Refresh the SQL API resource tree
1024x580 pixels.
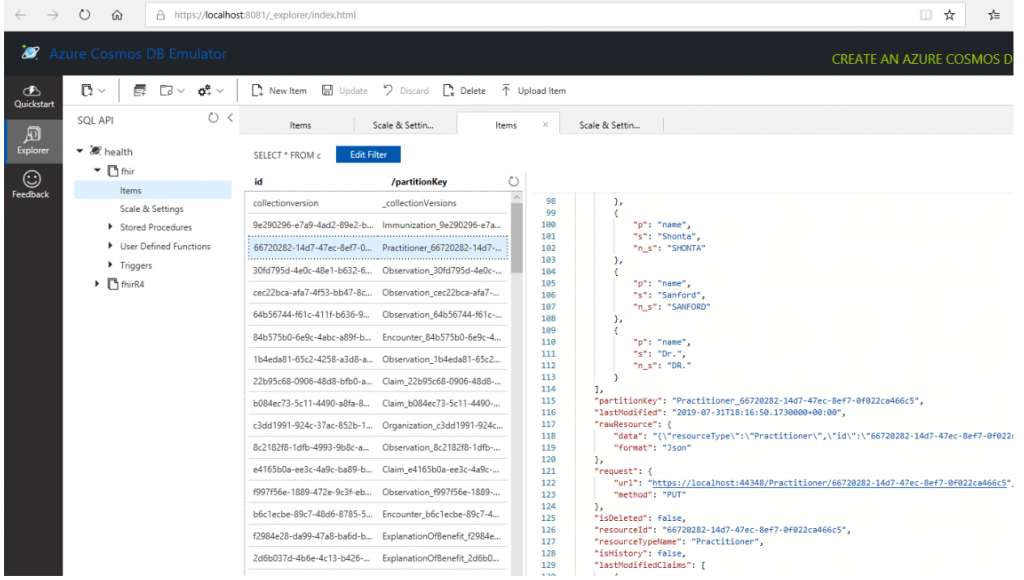212,119
